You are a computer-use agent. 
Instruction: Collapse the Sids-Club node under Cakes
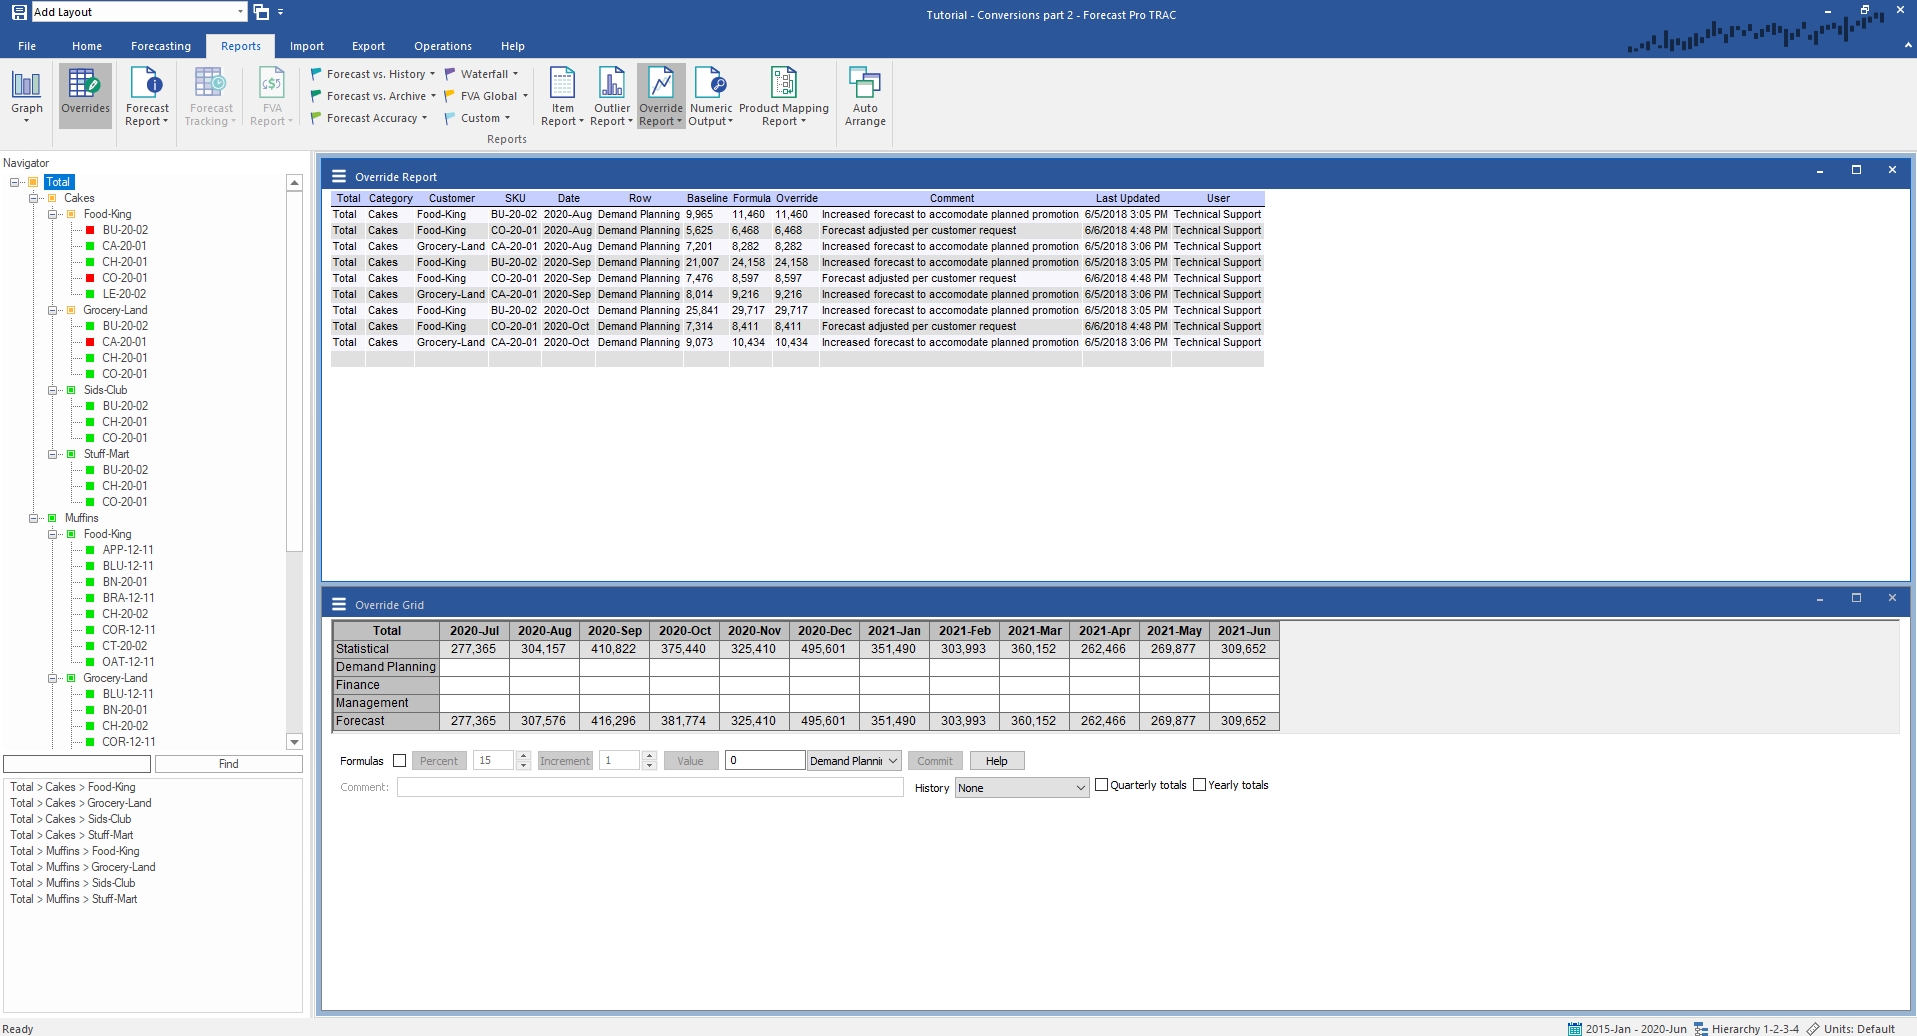tap(53, 390)
